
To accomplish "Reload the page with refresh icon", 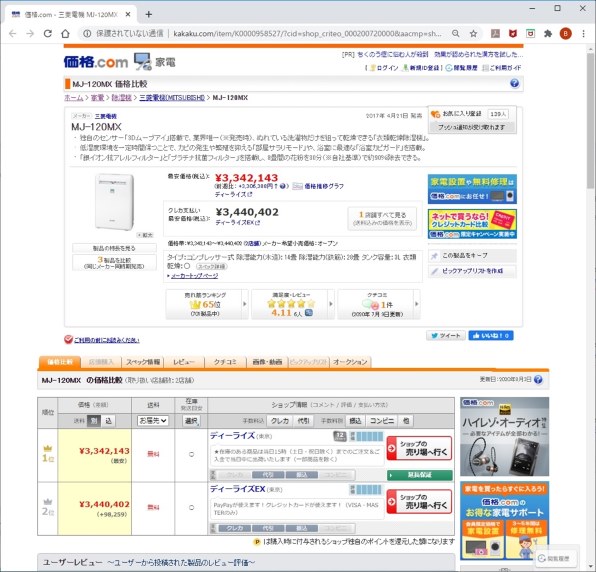I will (x=48, y=34).
